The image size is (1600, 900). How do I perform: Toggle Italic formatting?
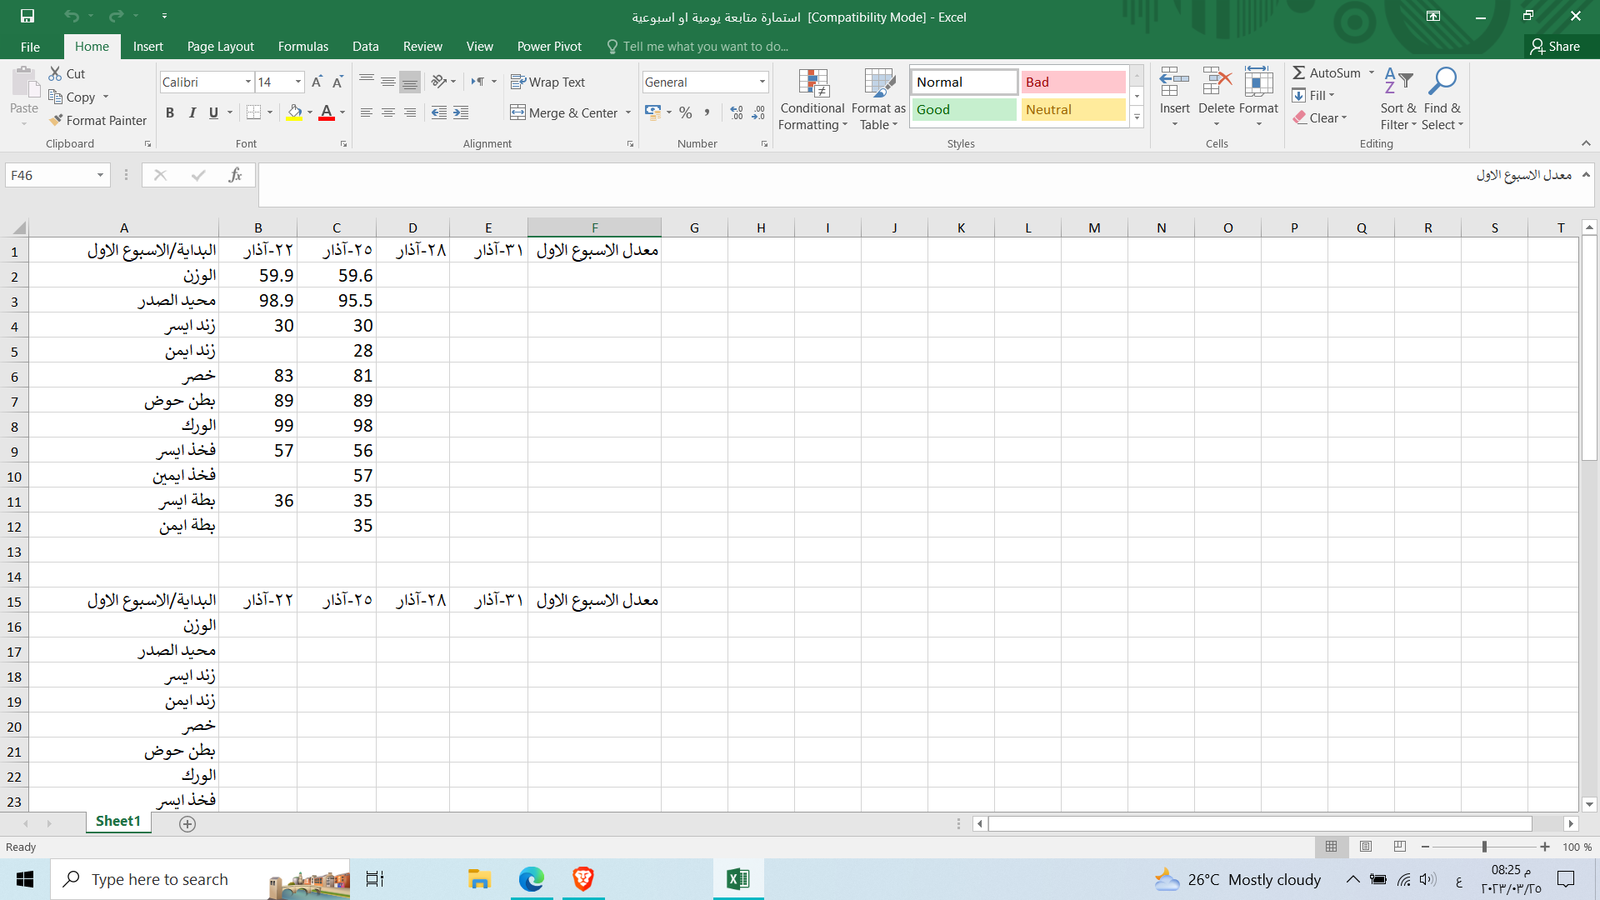click(x=192, y=113)
